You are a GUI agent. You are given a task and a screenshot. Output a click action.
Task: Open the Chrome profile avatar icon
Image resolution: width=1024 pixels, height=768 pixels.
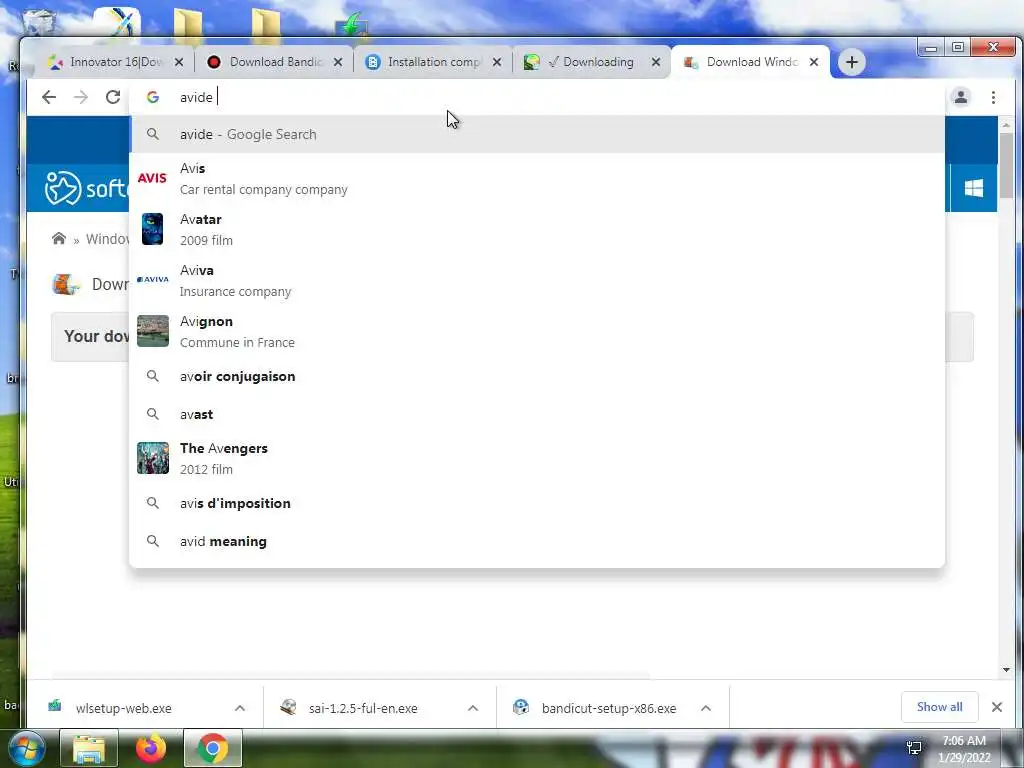coord(961,97)
